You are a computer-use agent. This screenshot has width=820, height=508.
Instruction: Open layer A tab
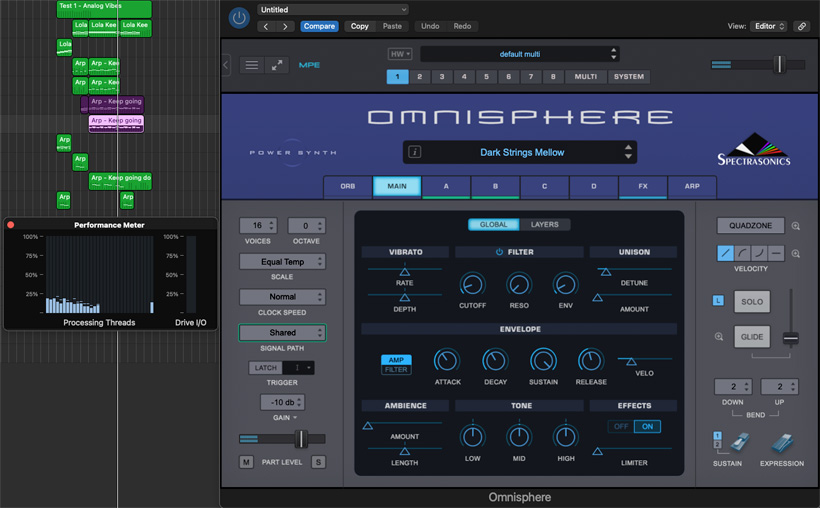(446, 186)
